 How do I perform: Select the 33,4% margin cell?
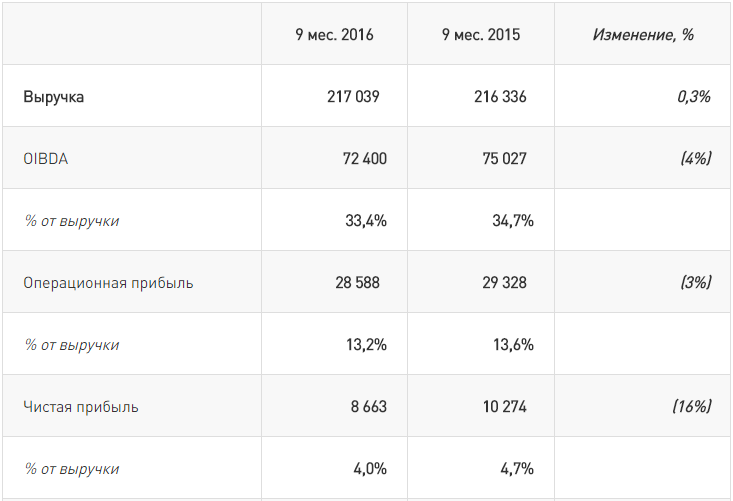point(366,221)
